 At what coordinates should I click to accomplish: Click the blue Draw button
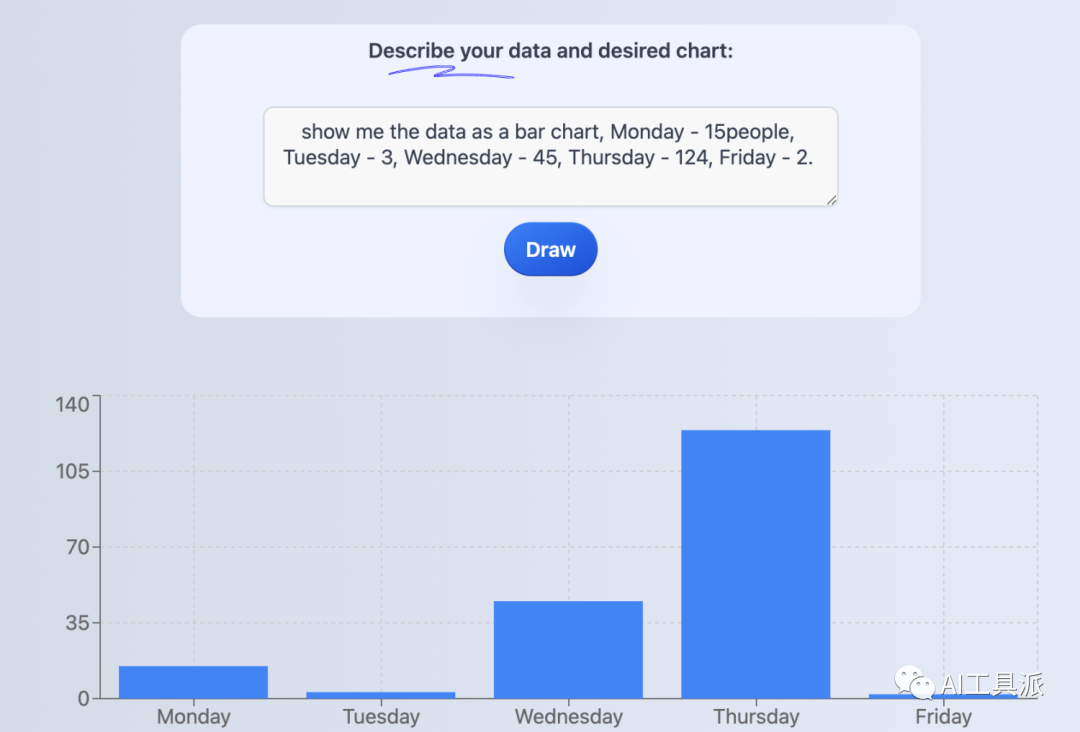click(x=550, y=249)
